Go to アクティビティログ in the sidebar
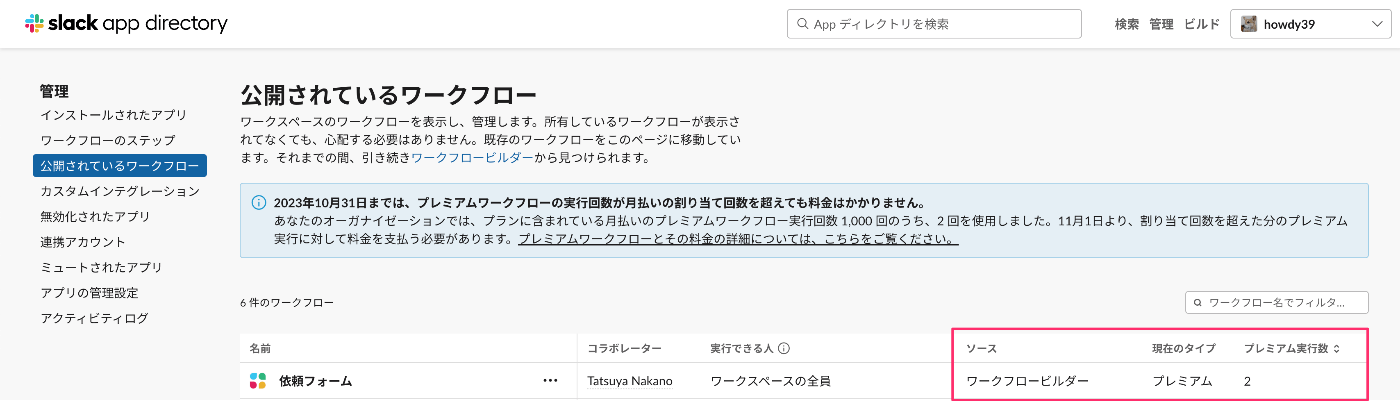Image resolution: width=1400 pixels, height=418 pixels. (94, 318)
